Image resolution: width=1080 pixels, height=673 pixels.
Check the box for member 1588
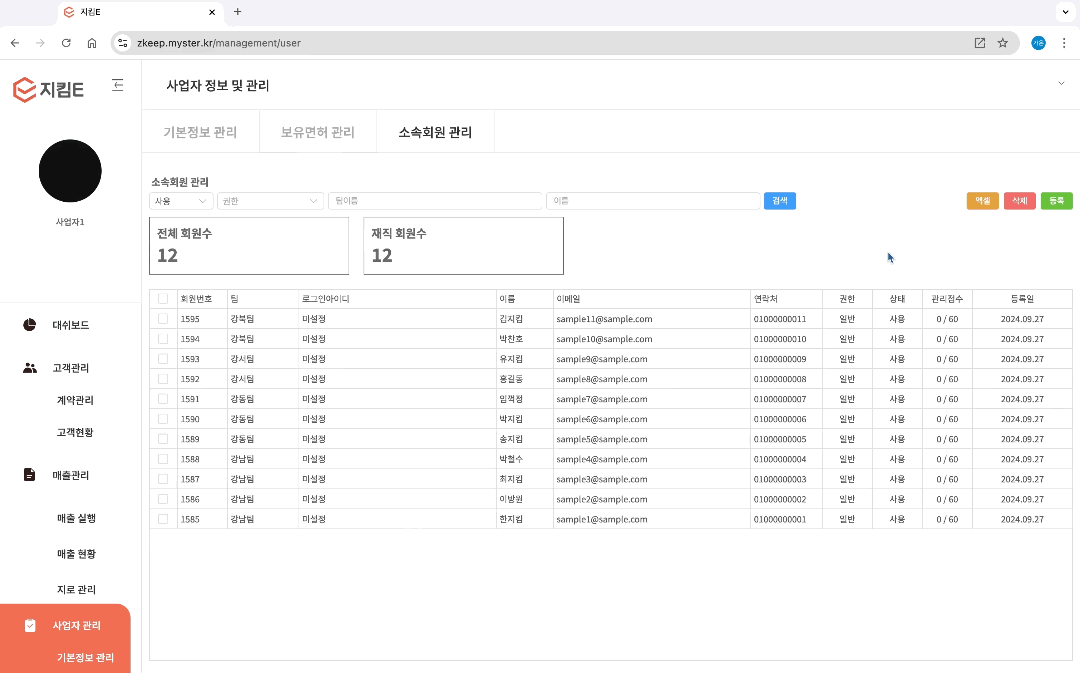point(163,458)
